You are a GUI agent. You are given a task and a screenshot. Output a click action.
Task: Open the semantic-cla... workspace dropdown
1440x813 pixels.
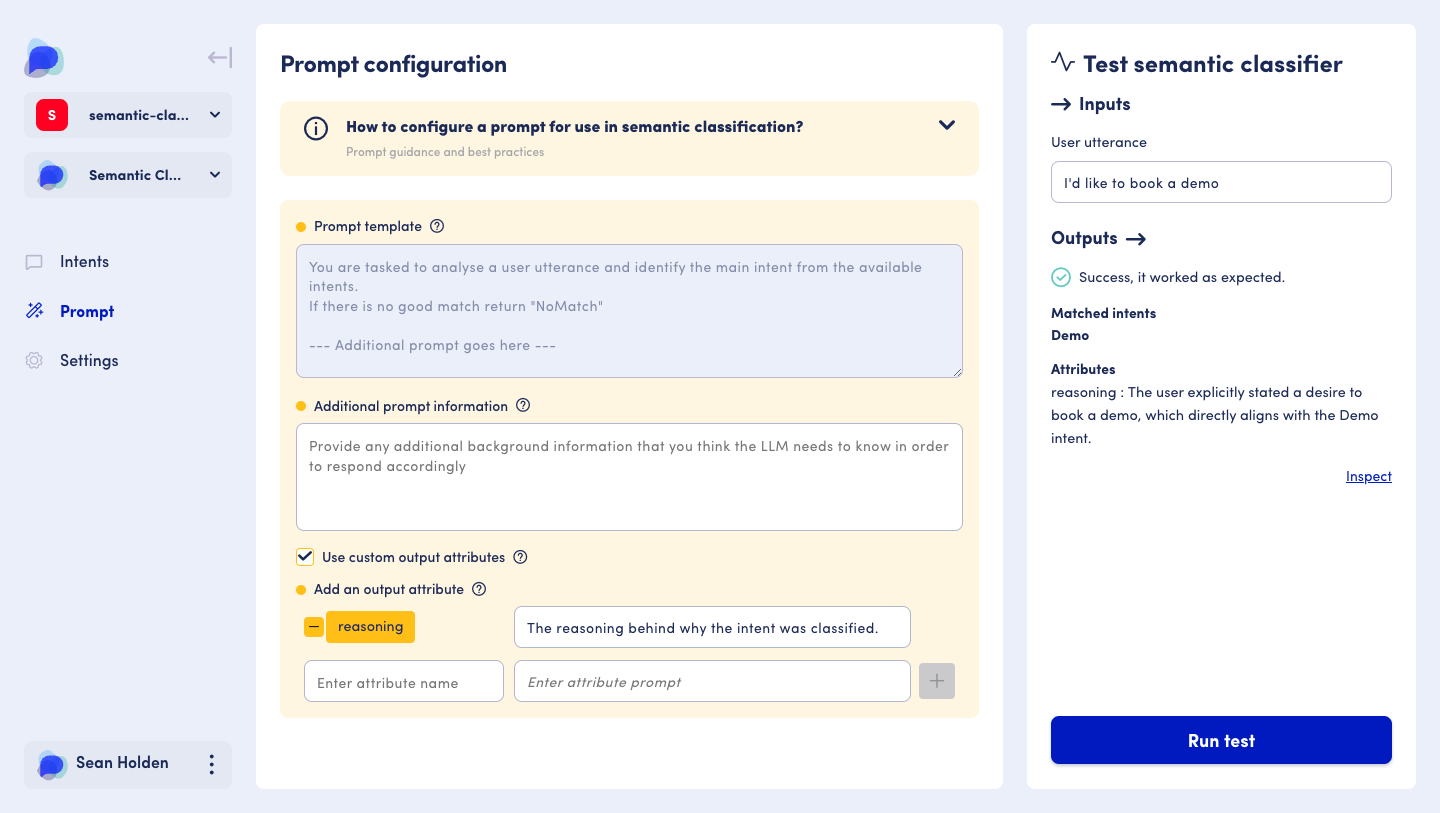(128, 115)
